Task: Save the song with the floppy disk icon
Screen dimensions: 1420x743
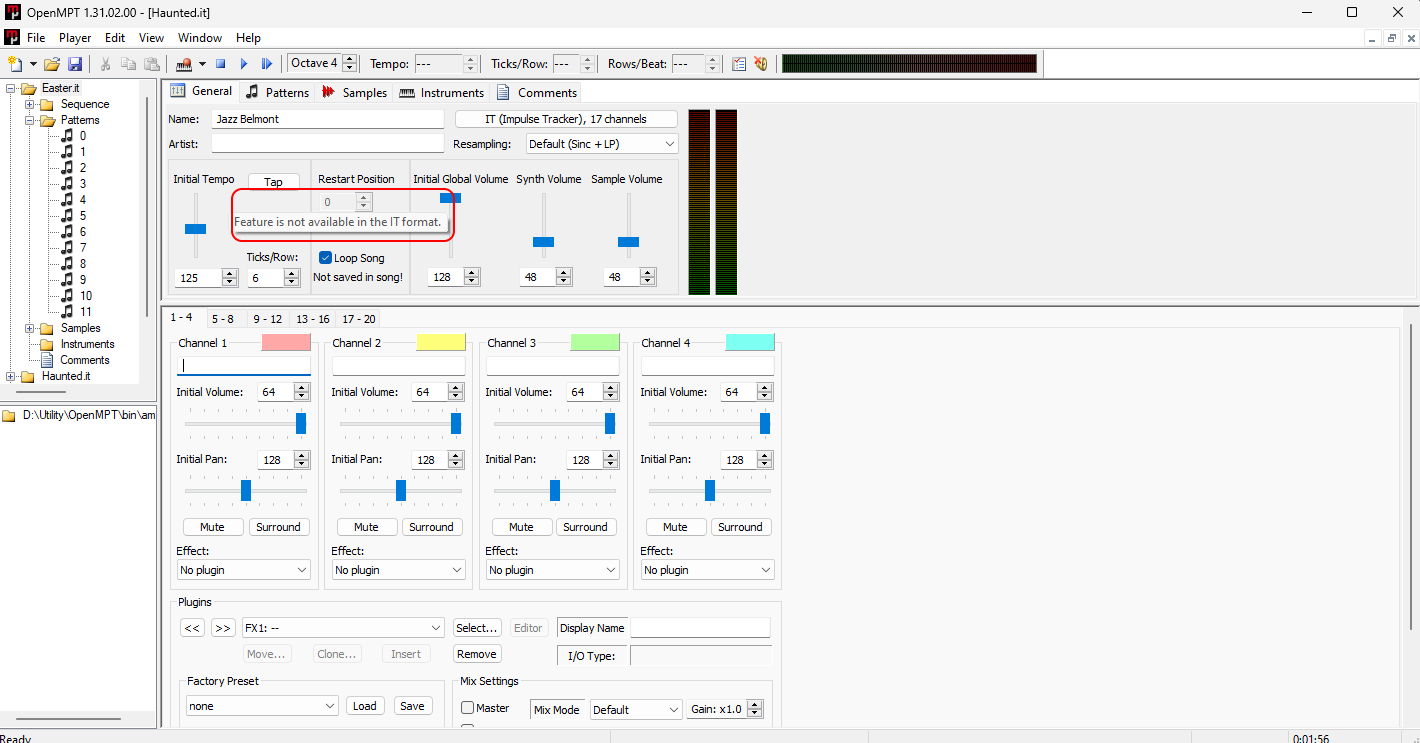Action: click(76, 64)
